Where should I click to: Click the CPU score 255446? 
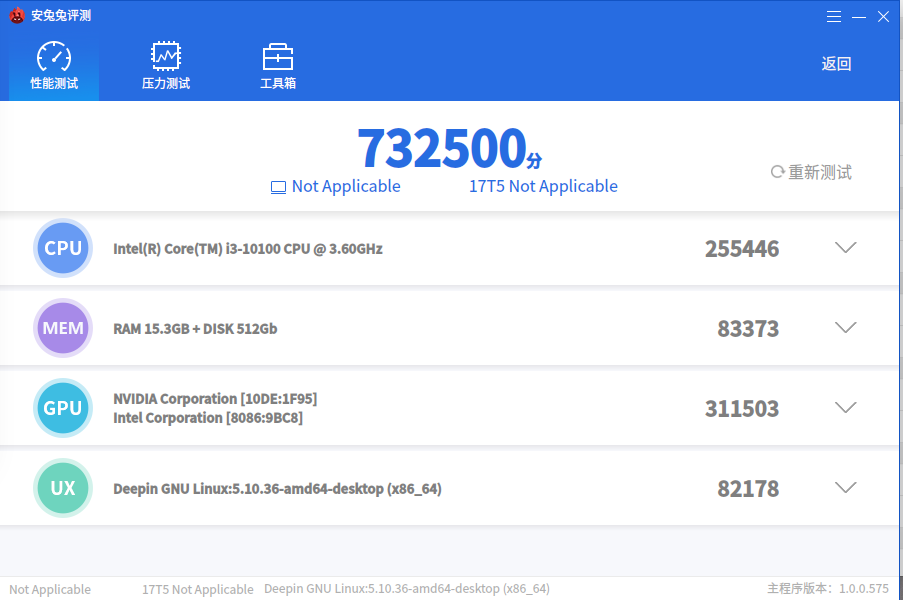click(742, 249)
